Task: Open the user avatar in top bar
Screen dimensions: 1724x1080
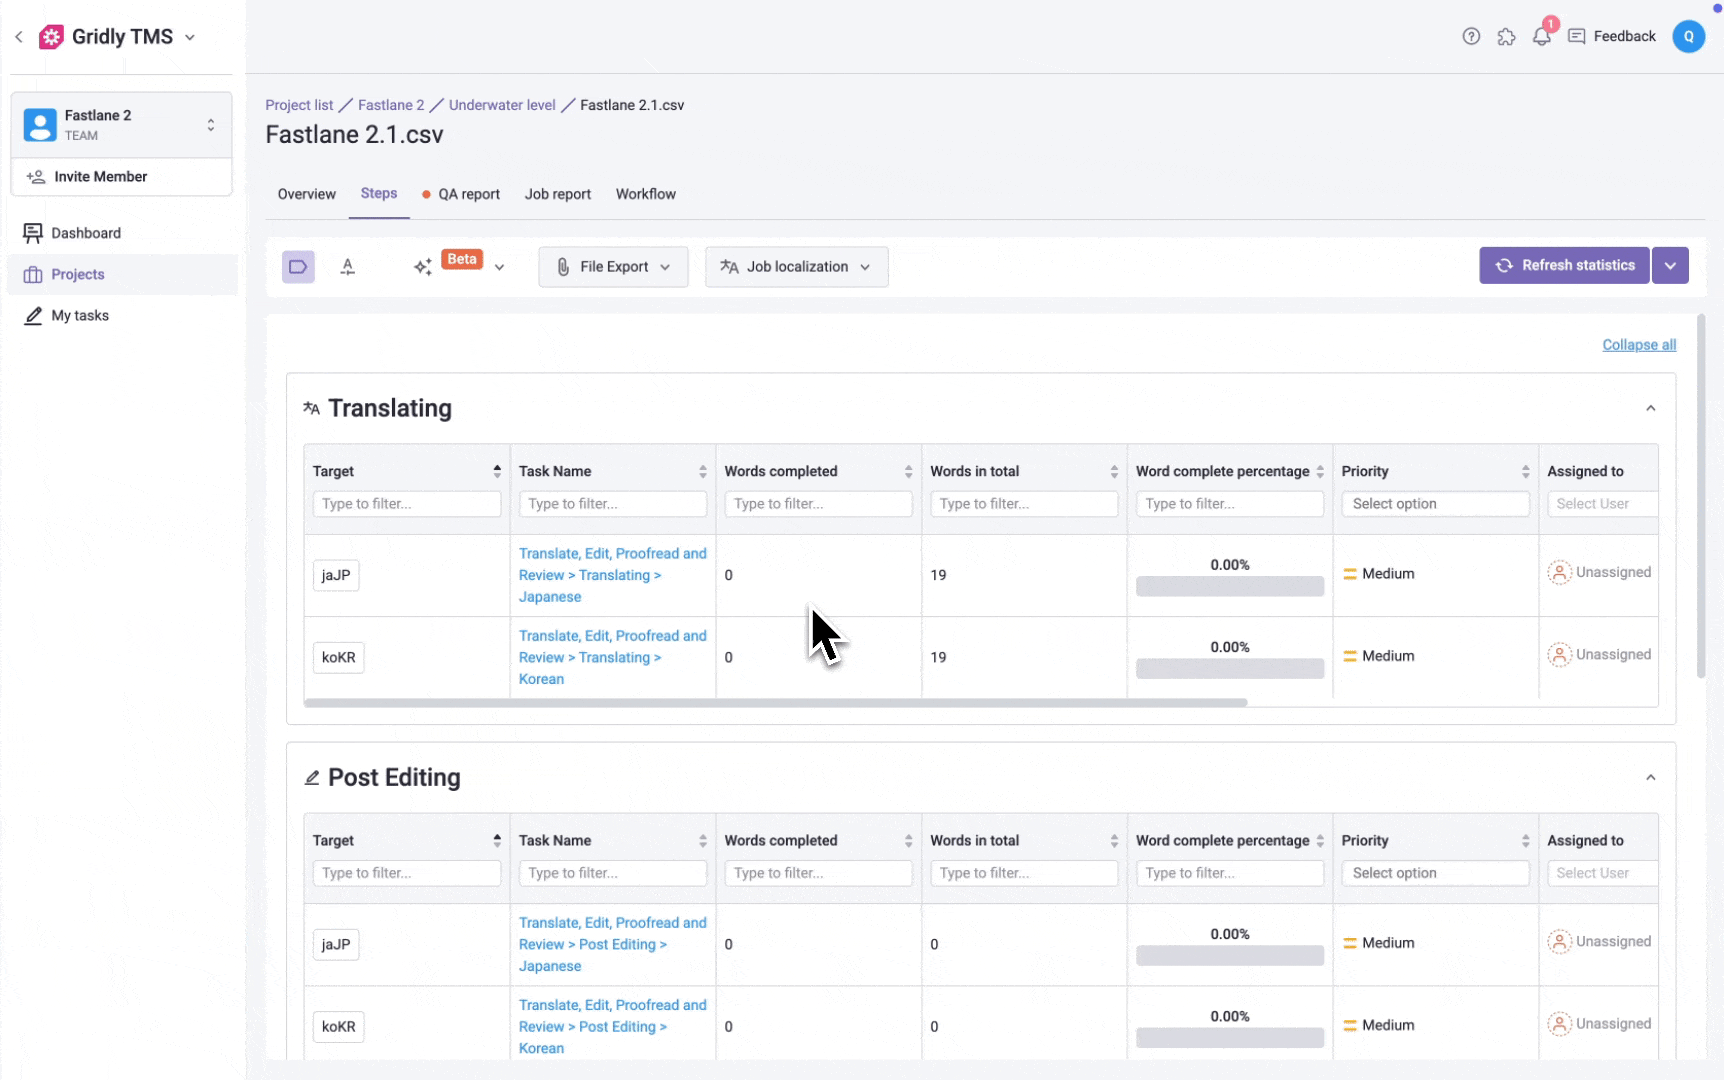Action: pos(1688,37)
